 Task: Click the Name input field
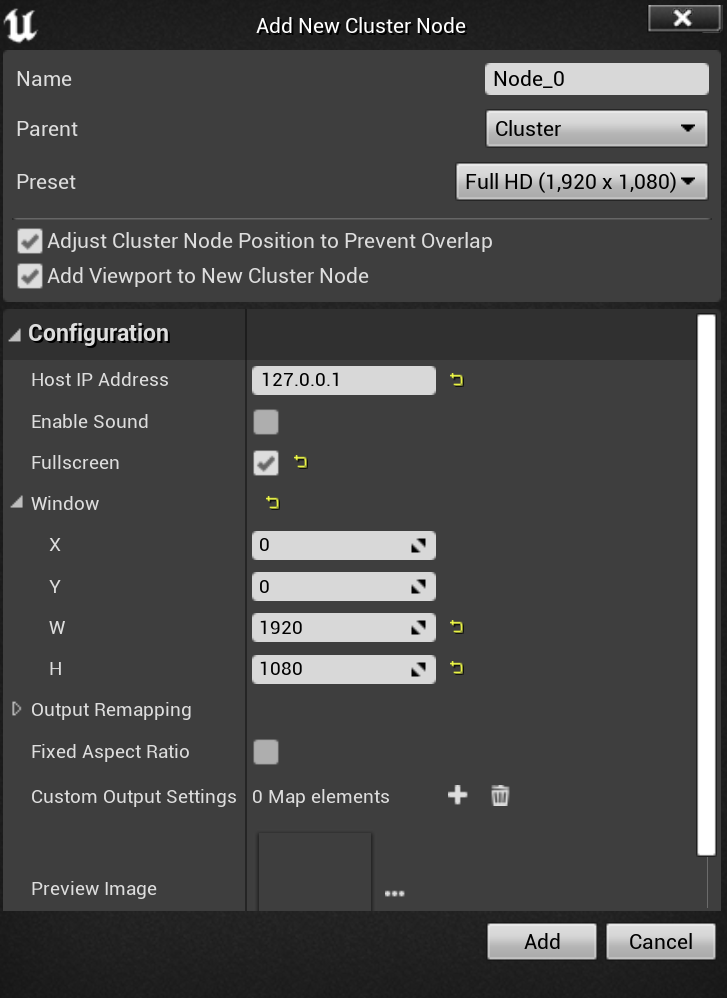596,79
